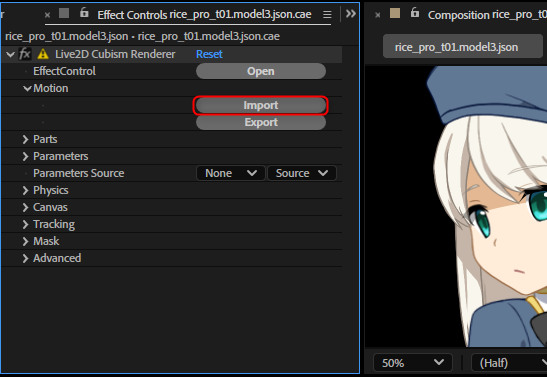
Task: Click the yellow warning triangle icon
Action: pyautogui.click(x=43, y=54)
